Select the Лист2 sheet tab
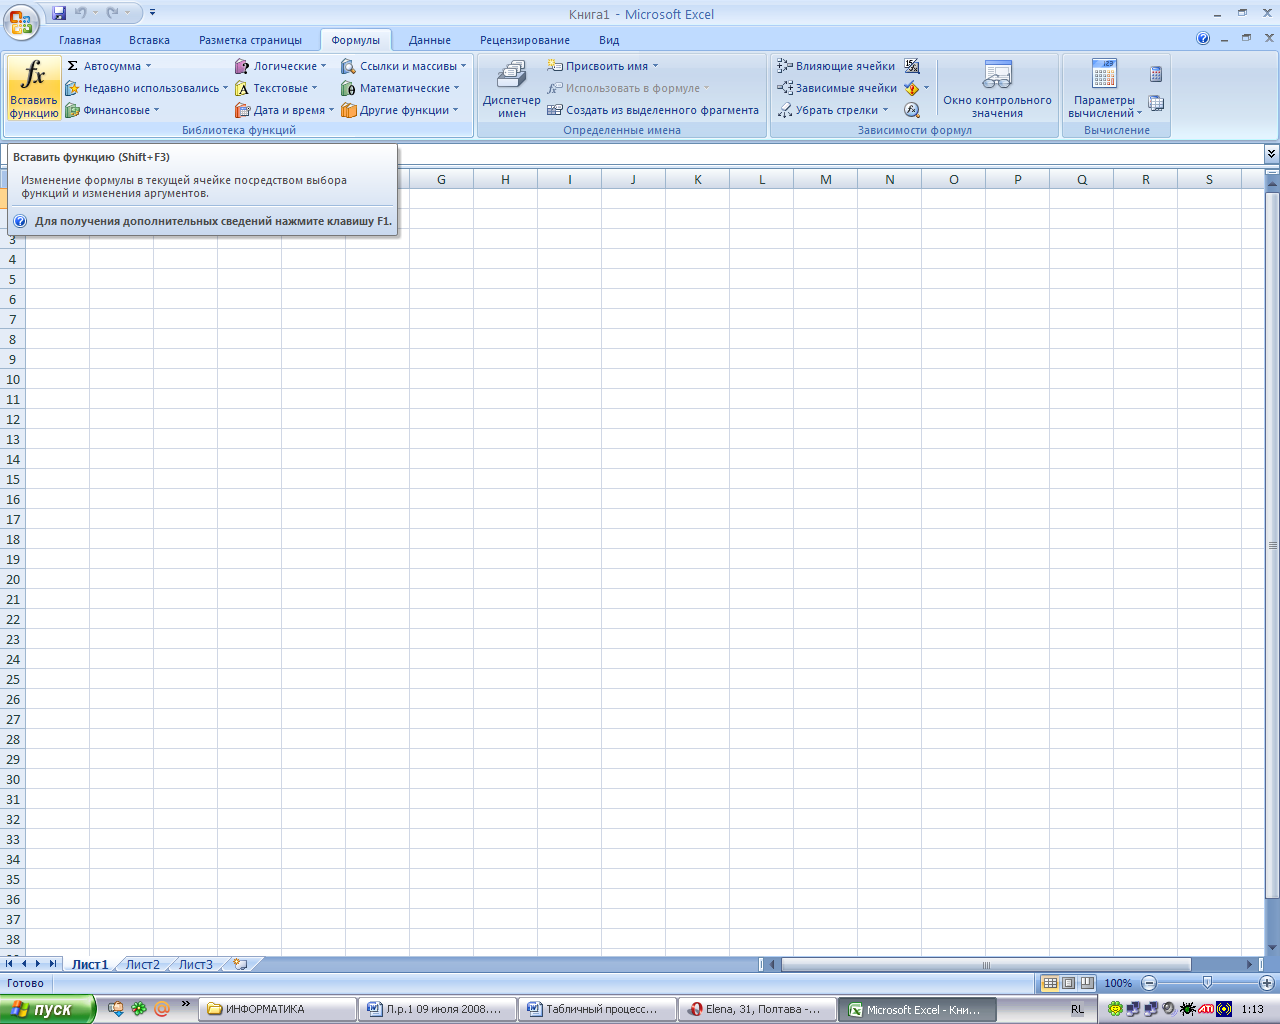1280x1024 pixels. point(142,965)
